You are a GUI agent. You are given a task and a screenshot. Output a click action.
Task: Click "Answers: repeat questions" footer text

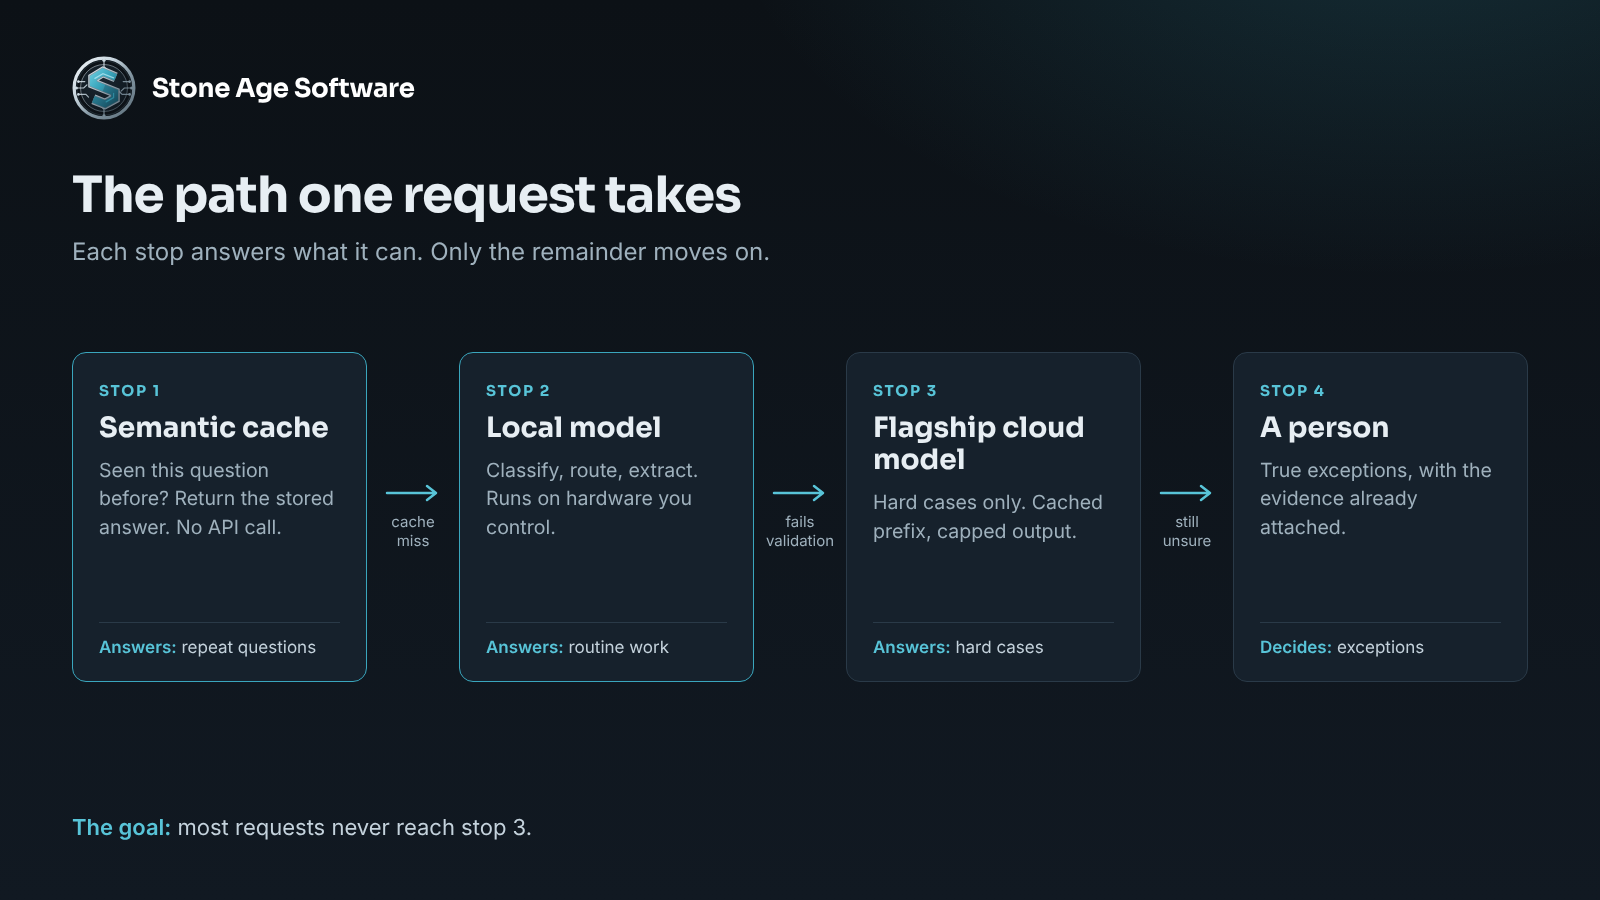(207, 647)
